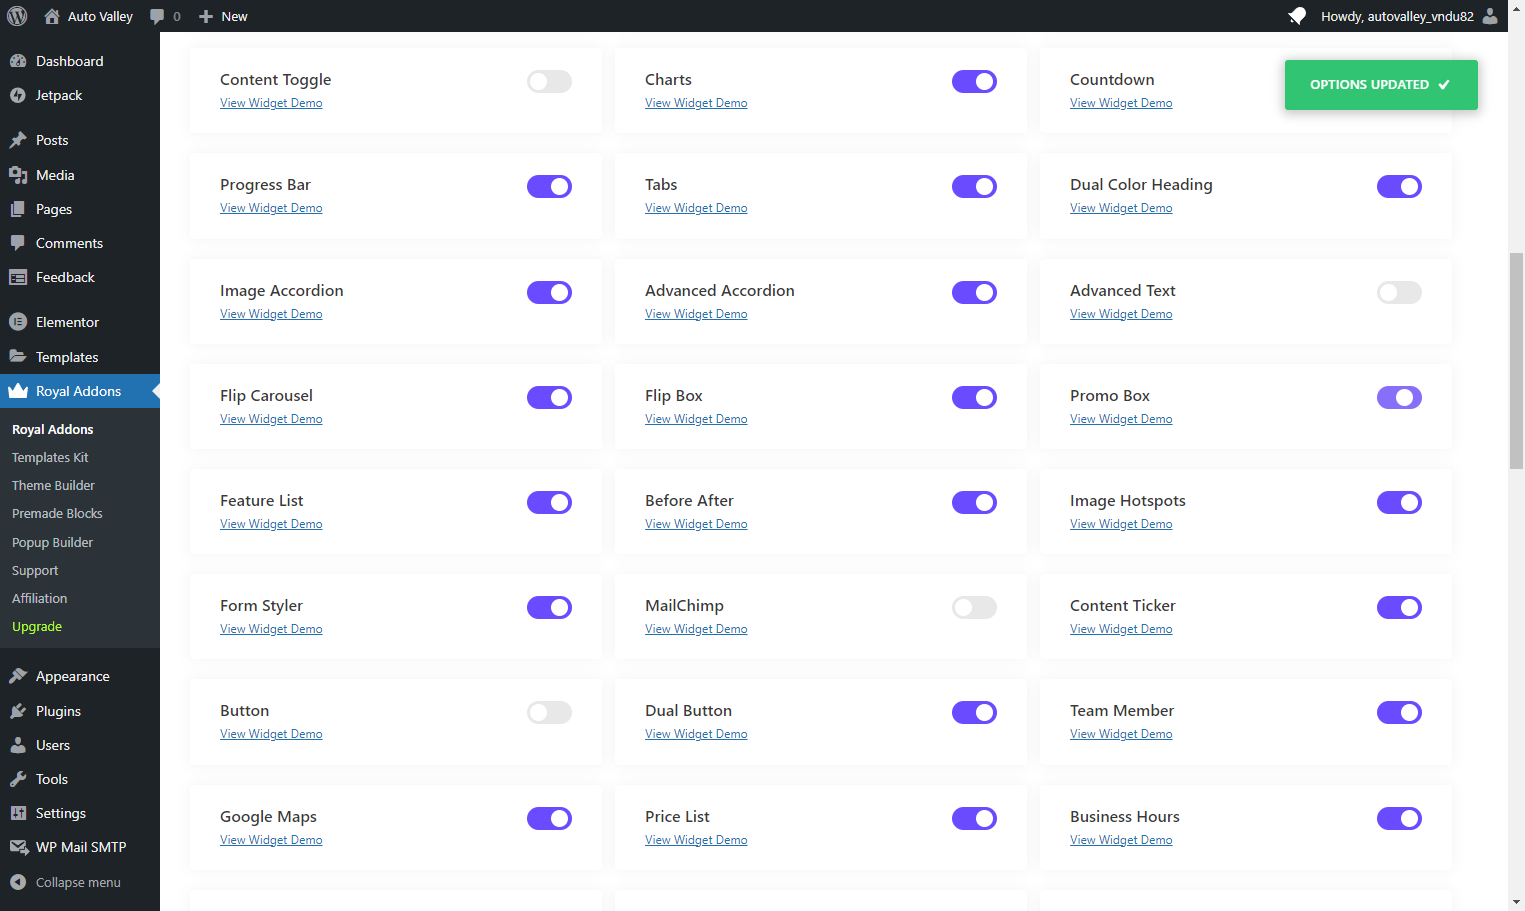Click the Jetpack sidebar icon
This screenshot has width=1525, height=911.
[18, 95]
